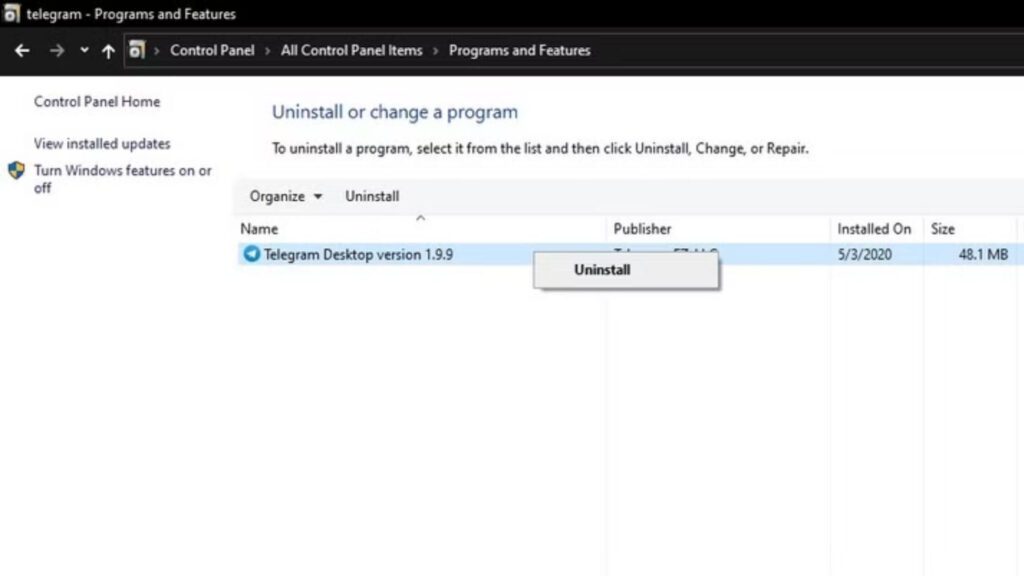Sort programs by Size column header

tap(943, 229)
